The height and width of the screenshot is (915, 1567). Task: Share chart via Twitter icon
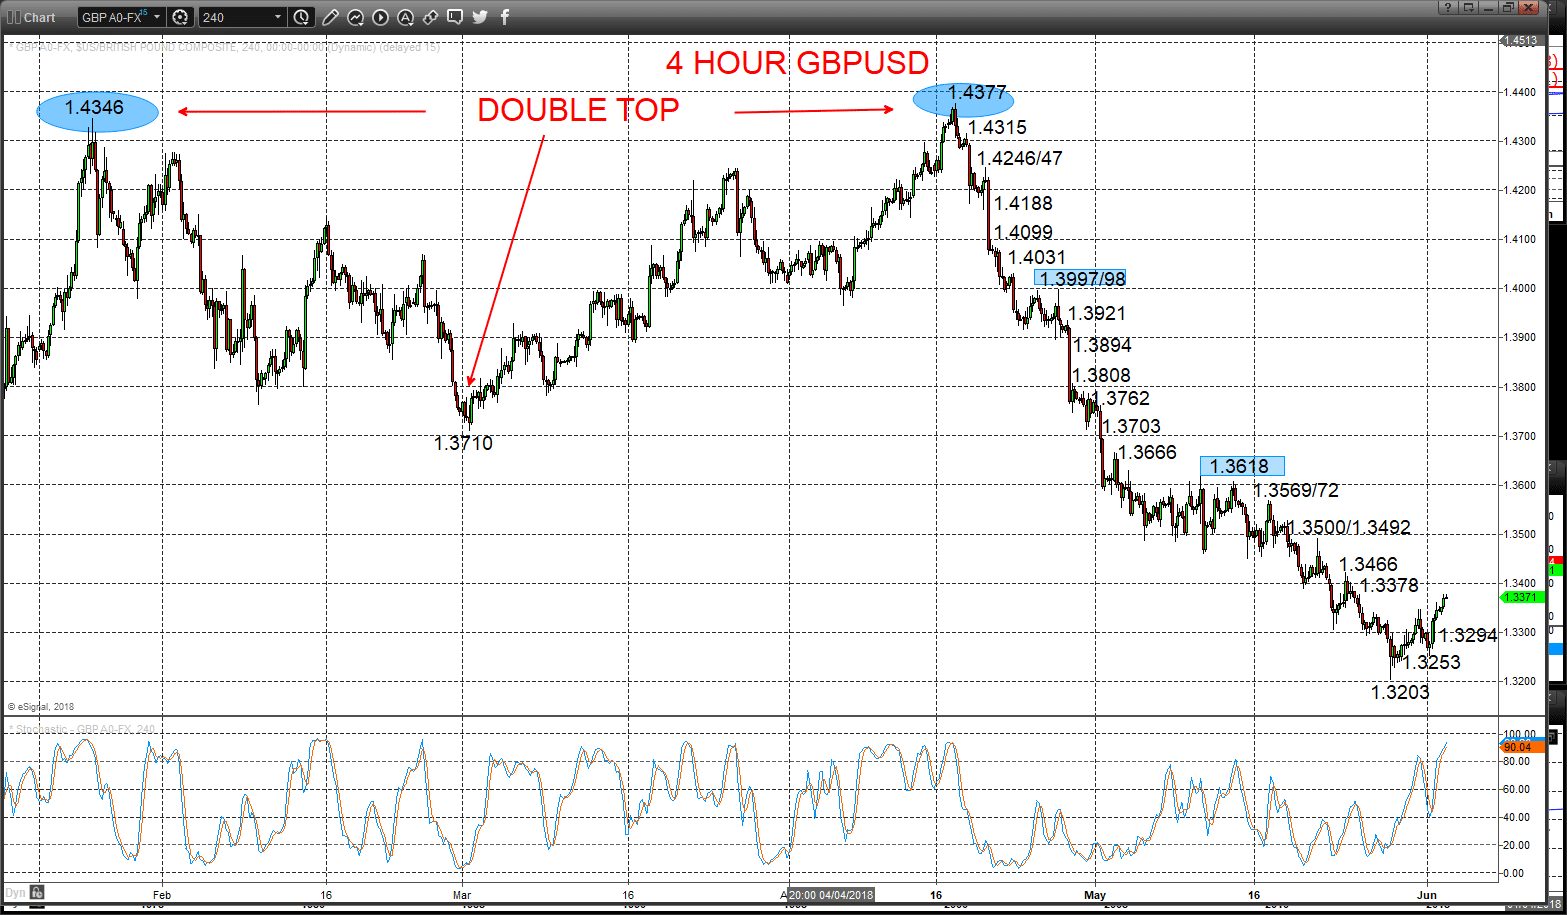click(x=480, y=17)
